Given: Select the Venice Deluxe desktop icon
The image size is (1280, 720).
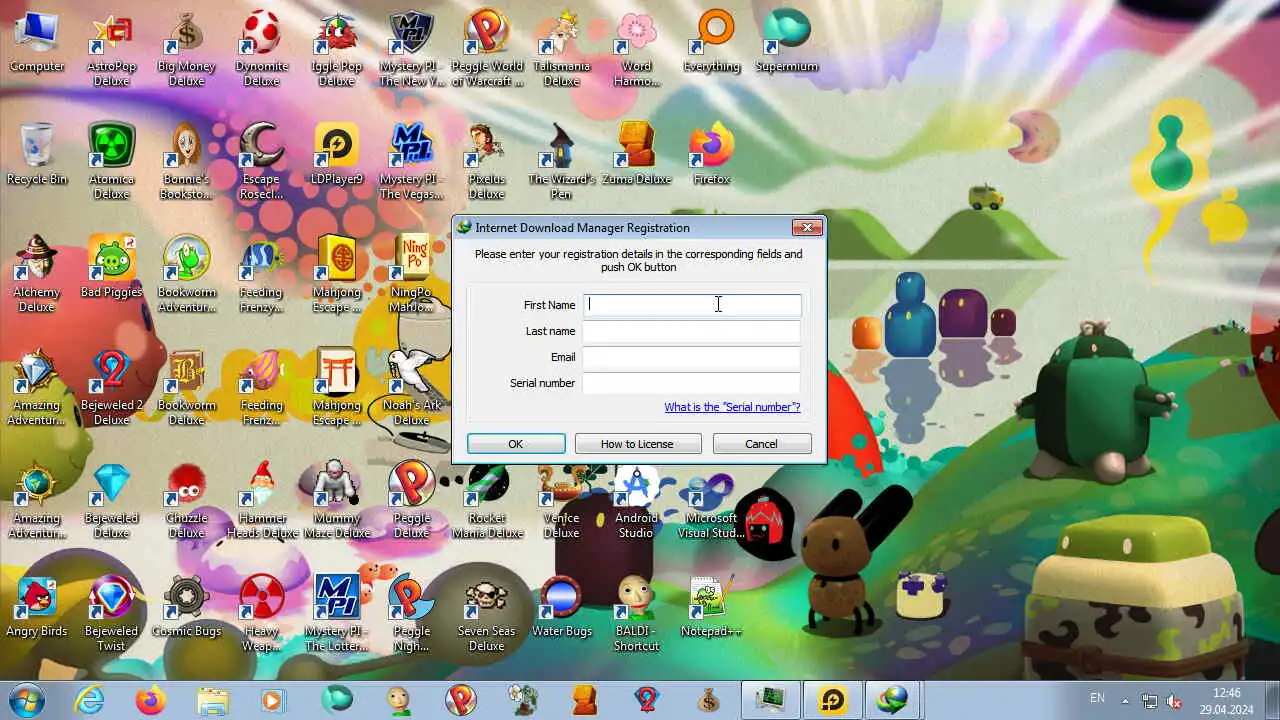Looking at the screenshot, I should (x=561, y=500).
